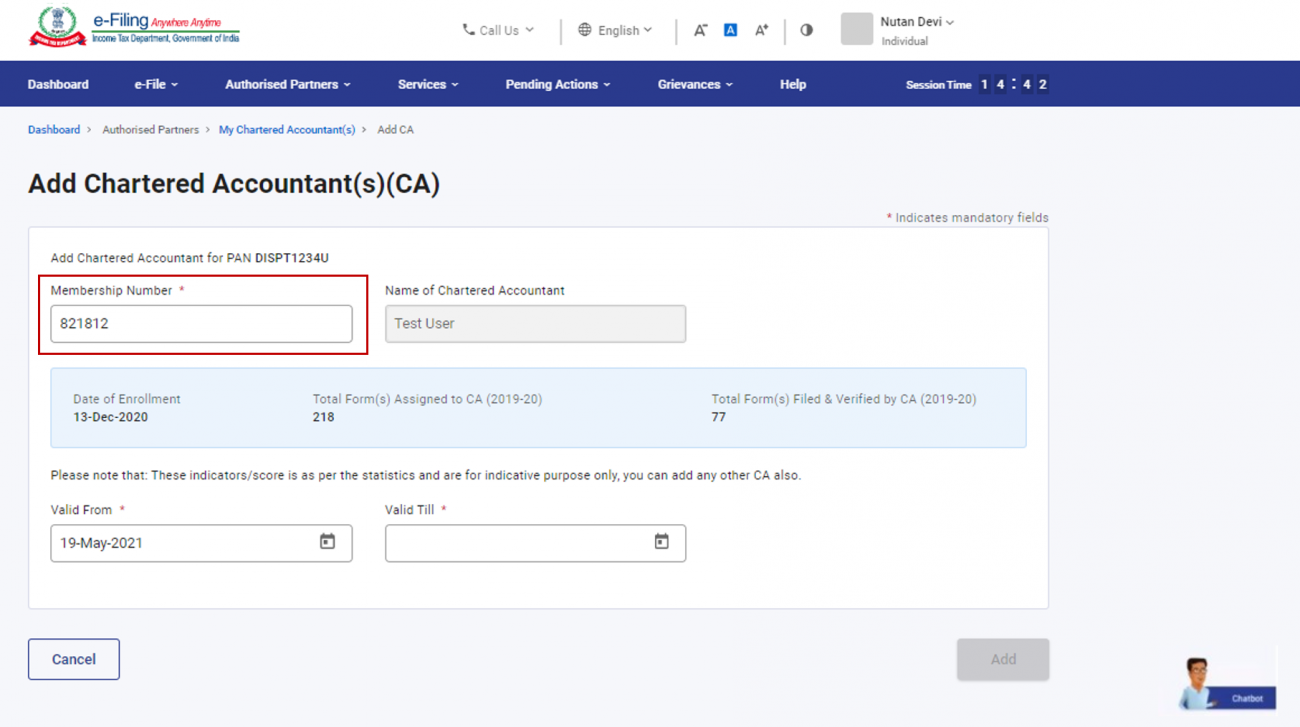Decrease text size with A- icon
This screenshot has width=1300, height=727.
[x=701, y=30]
